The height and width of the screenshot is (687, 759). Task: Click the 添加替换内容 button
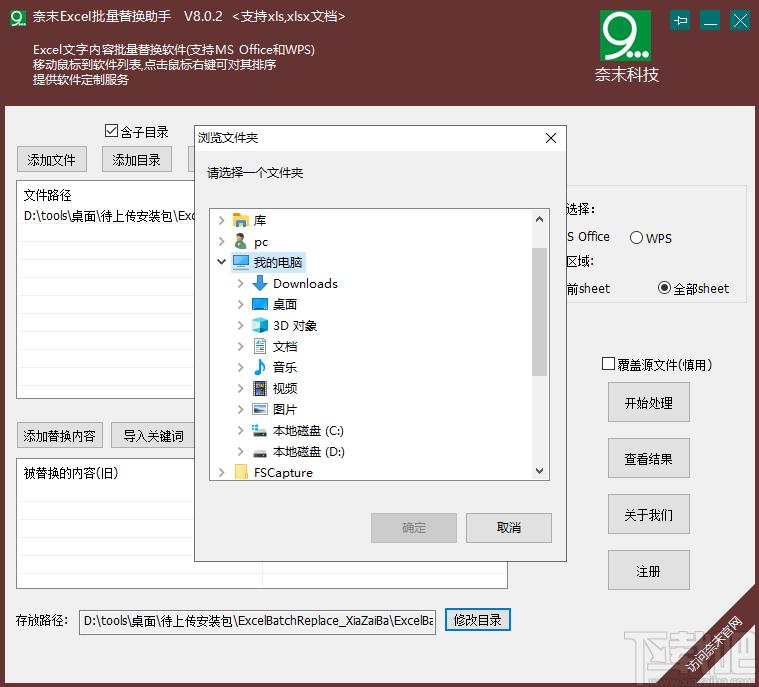pos(60,436)
